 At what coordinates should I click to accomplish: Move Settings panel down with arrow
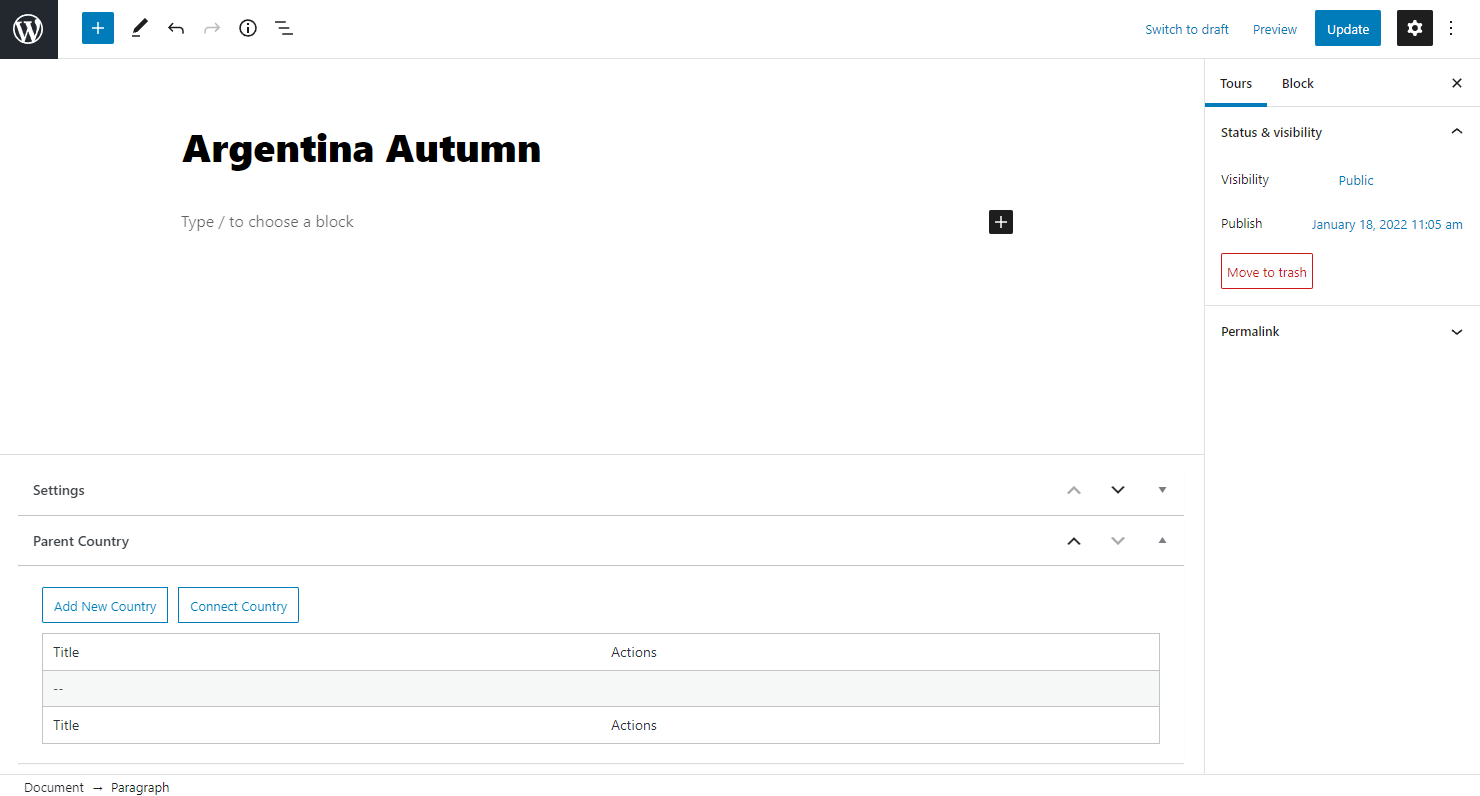[x=1118, y=490]
